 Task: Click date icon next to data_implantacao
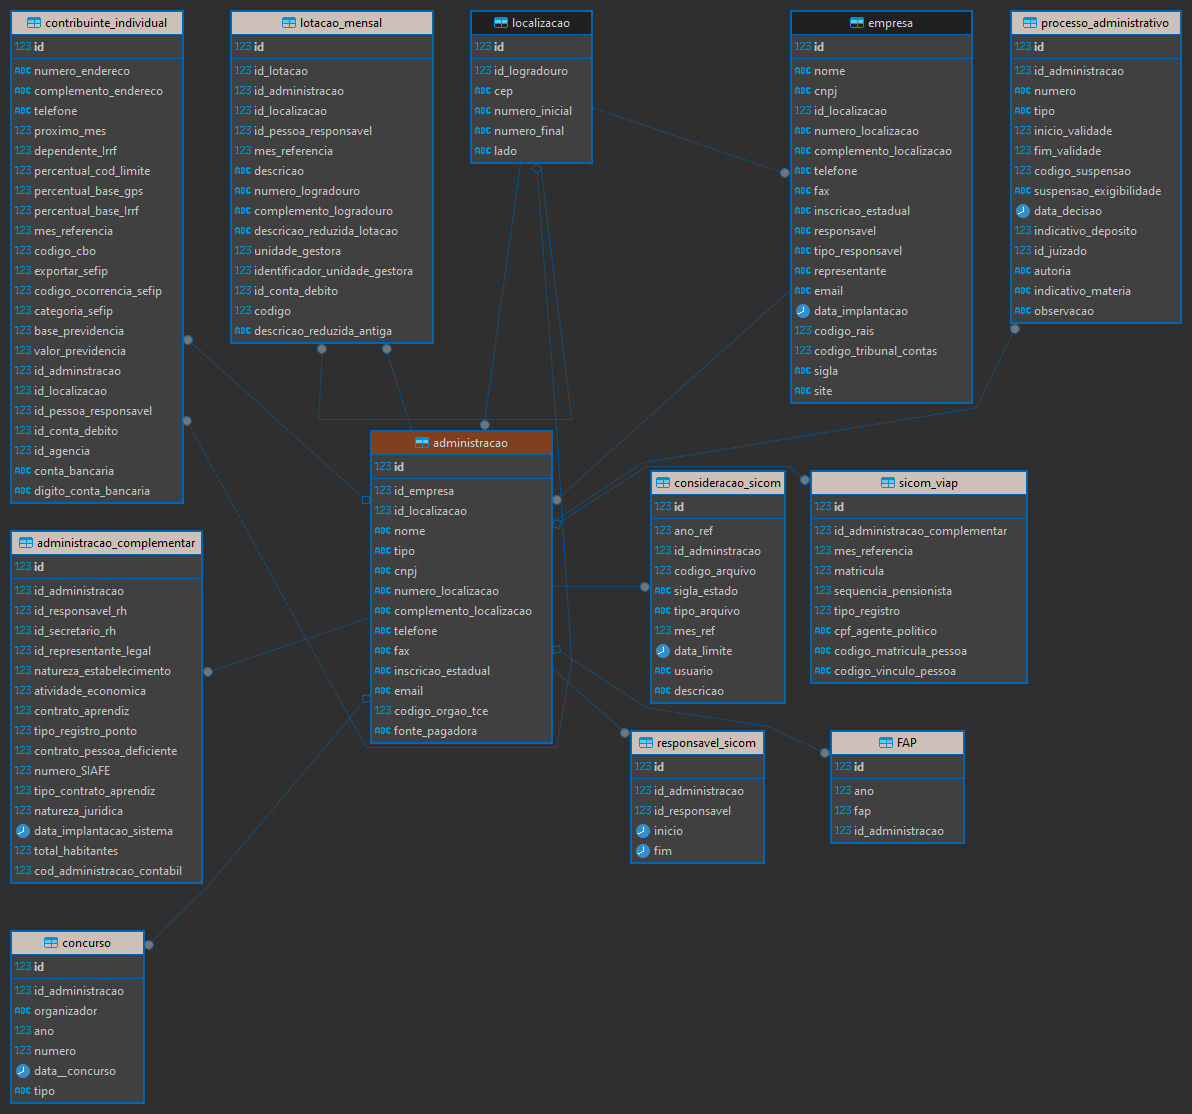(x=803, y=311)
